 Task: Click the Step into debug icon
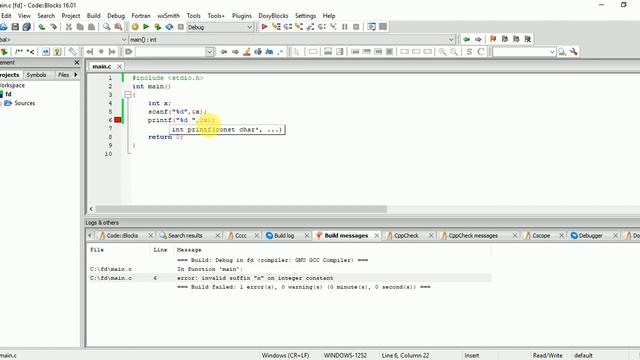(299, 27)
